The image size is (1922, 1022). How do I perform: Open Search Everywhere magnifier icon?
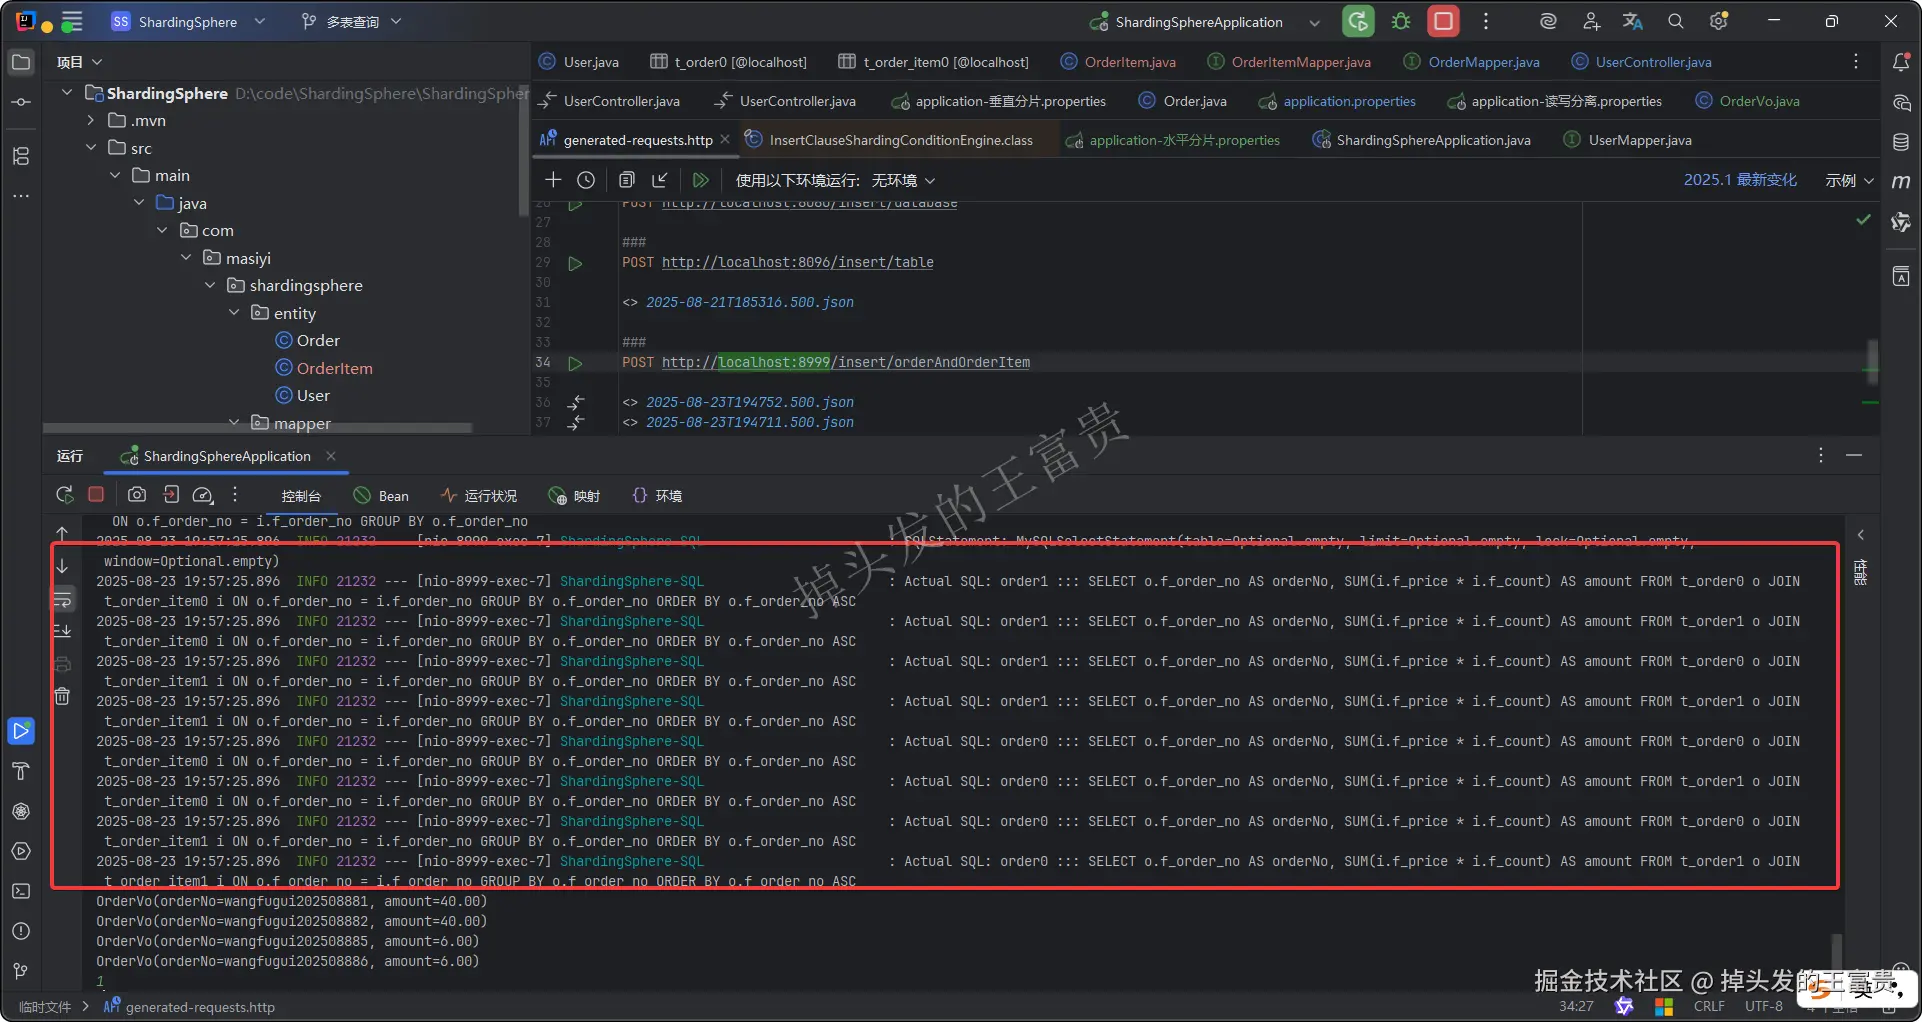[1676, 21]
